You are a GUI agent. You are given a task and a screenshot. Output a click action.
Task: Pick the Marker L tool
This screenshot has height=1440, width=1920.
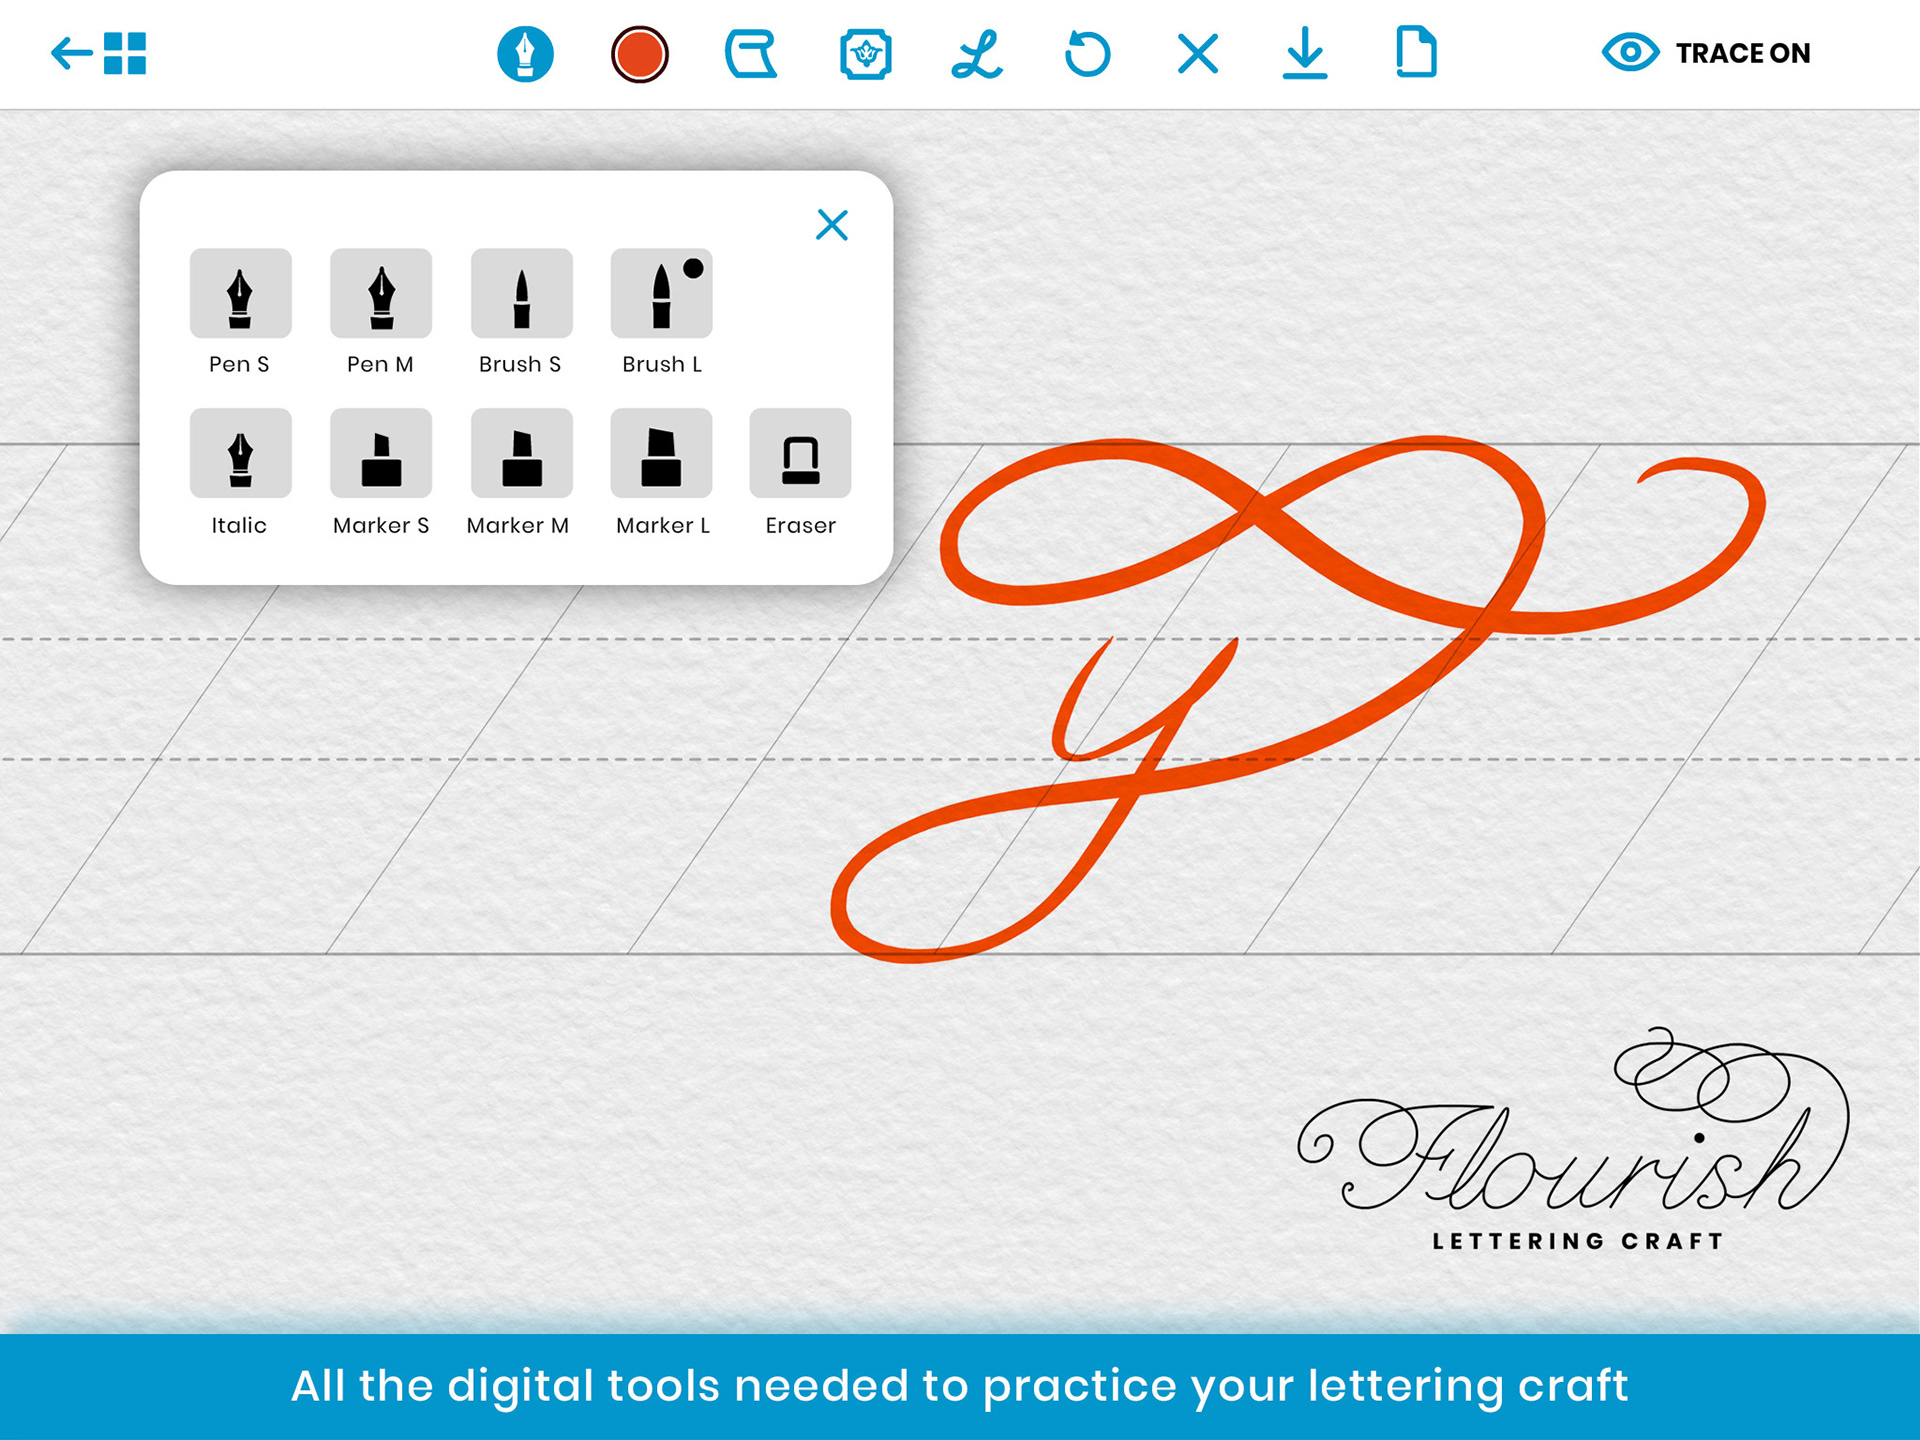(661, 453)
